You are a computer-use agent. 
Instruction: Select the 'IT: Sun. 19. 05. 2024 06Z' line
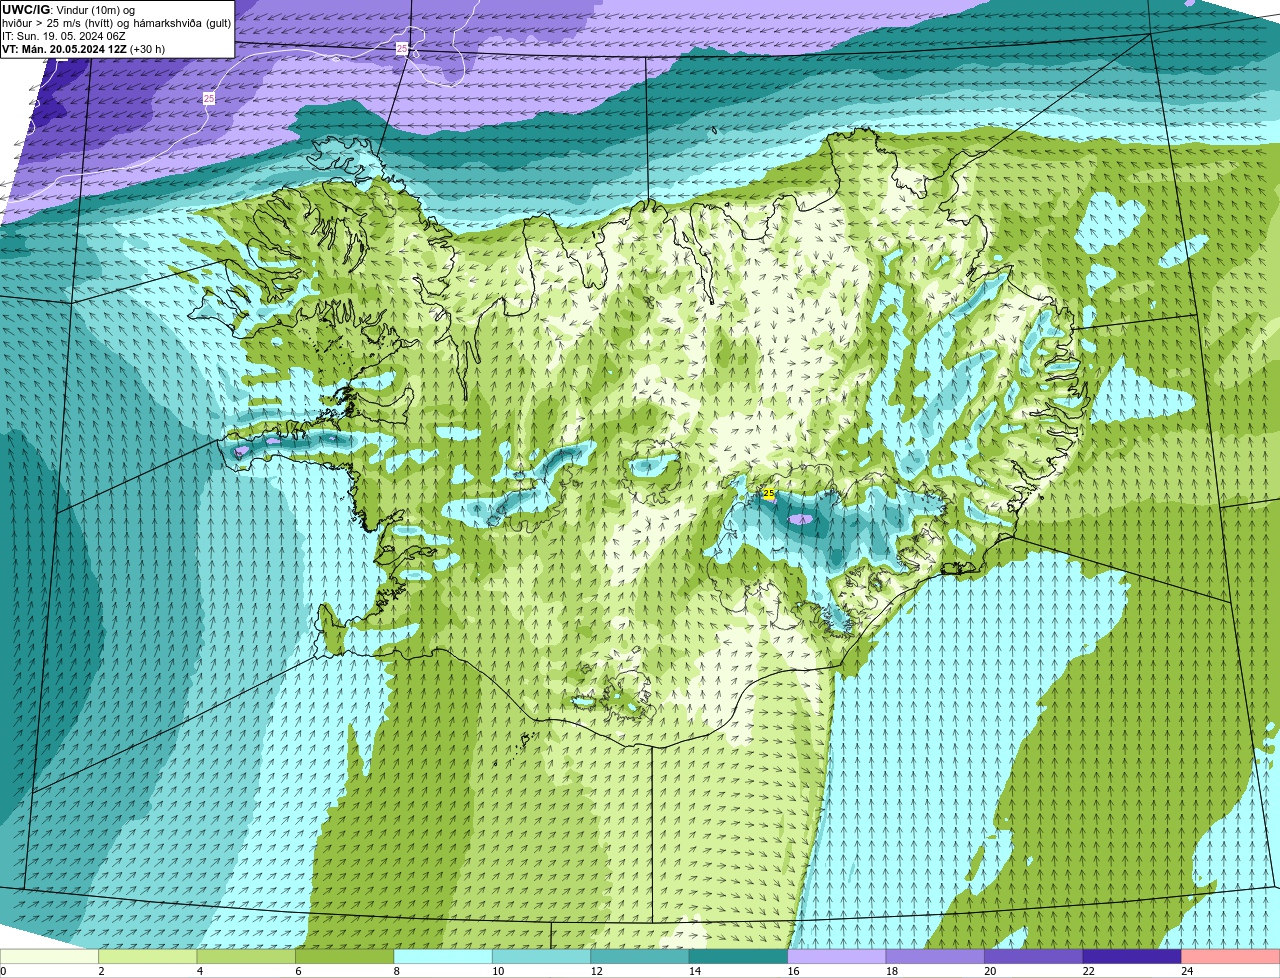point(64,36)
